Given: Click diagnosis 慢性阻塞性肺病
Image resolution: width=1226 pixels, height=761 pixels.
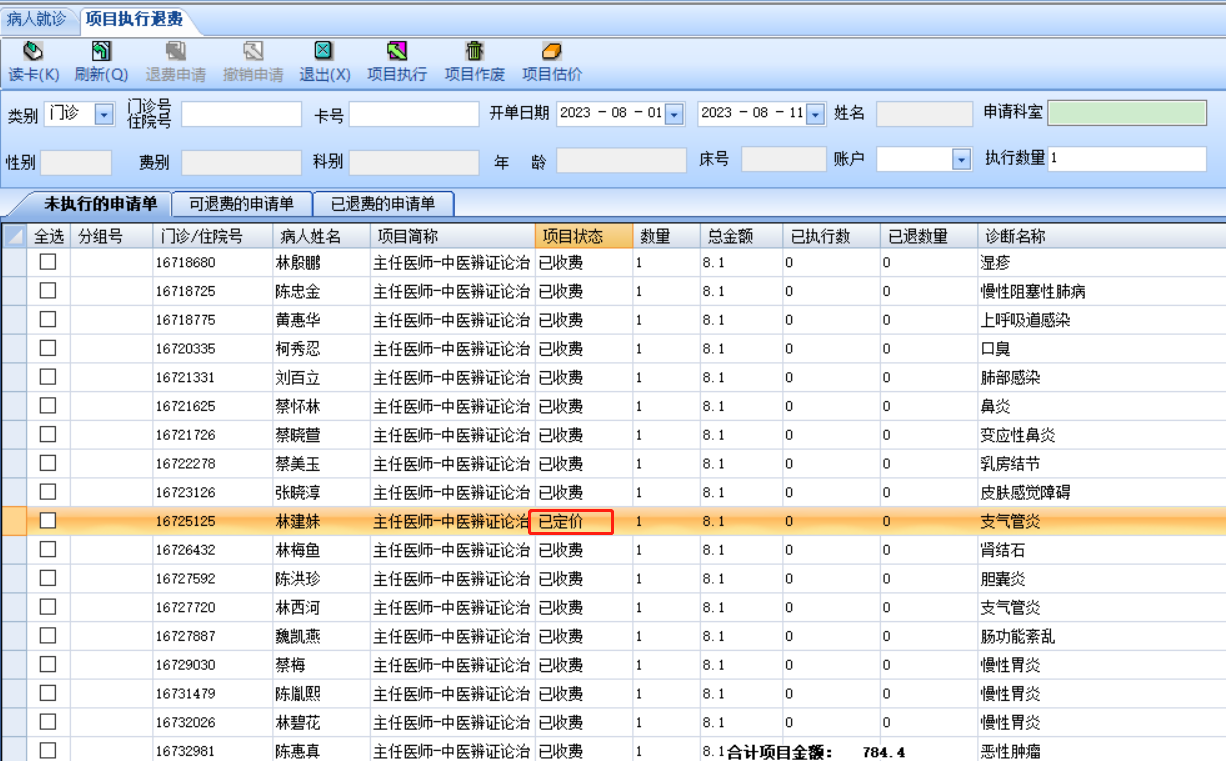Looking at the screenshot, I should coord(1033,292).
